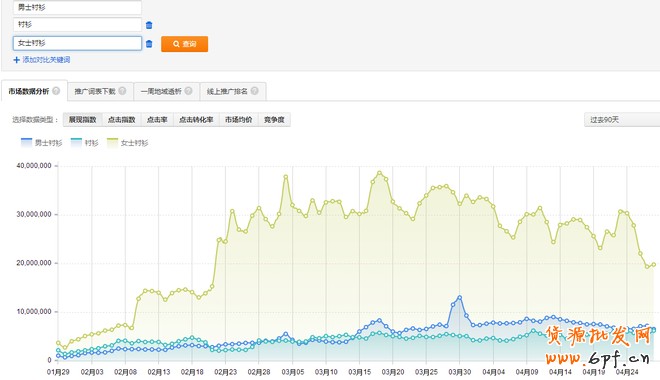
Task: Click the 30,000,000 y-axis label
Action: (x=34, y=214)
